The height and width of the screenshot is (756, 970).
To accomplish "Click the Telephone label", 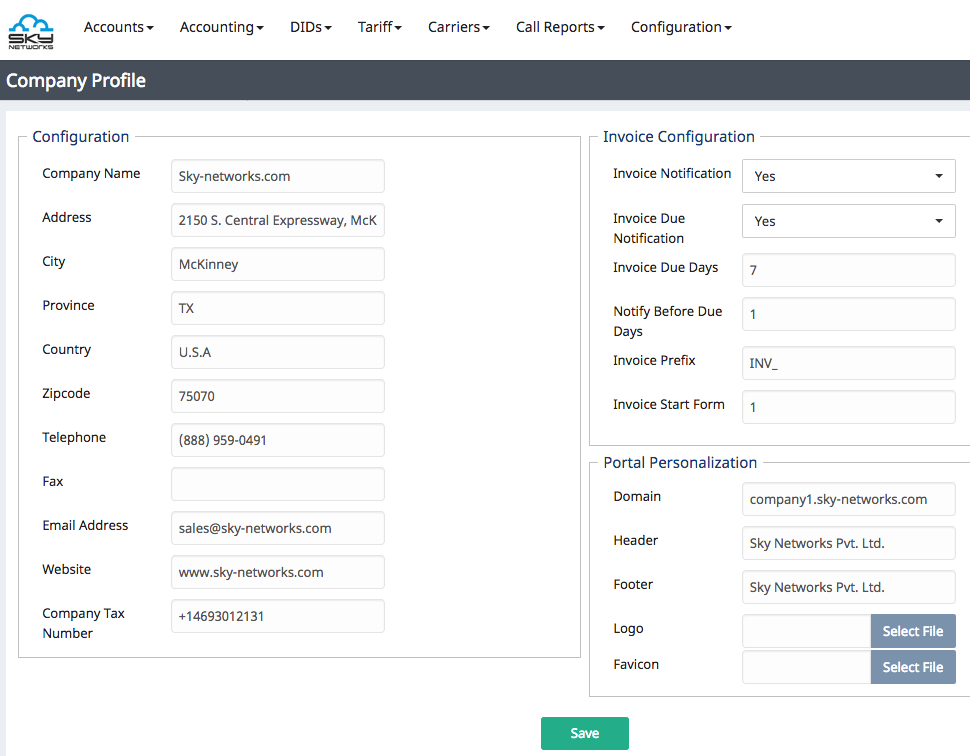I will [x=74, y=437].
